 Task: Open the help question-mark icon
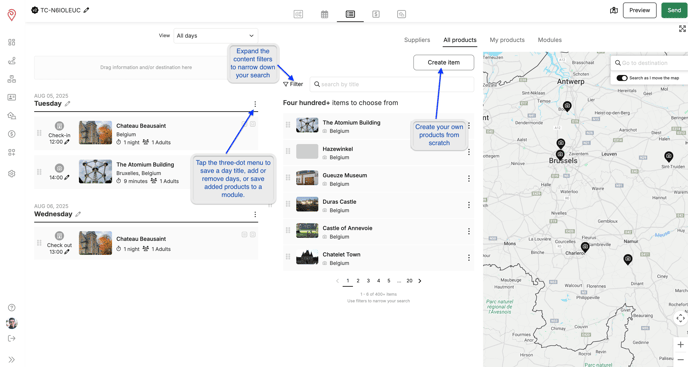click(x=12, y=308)
